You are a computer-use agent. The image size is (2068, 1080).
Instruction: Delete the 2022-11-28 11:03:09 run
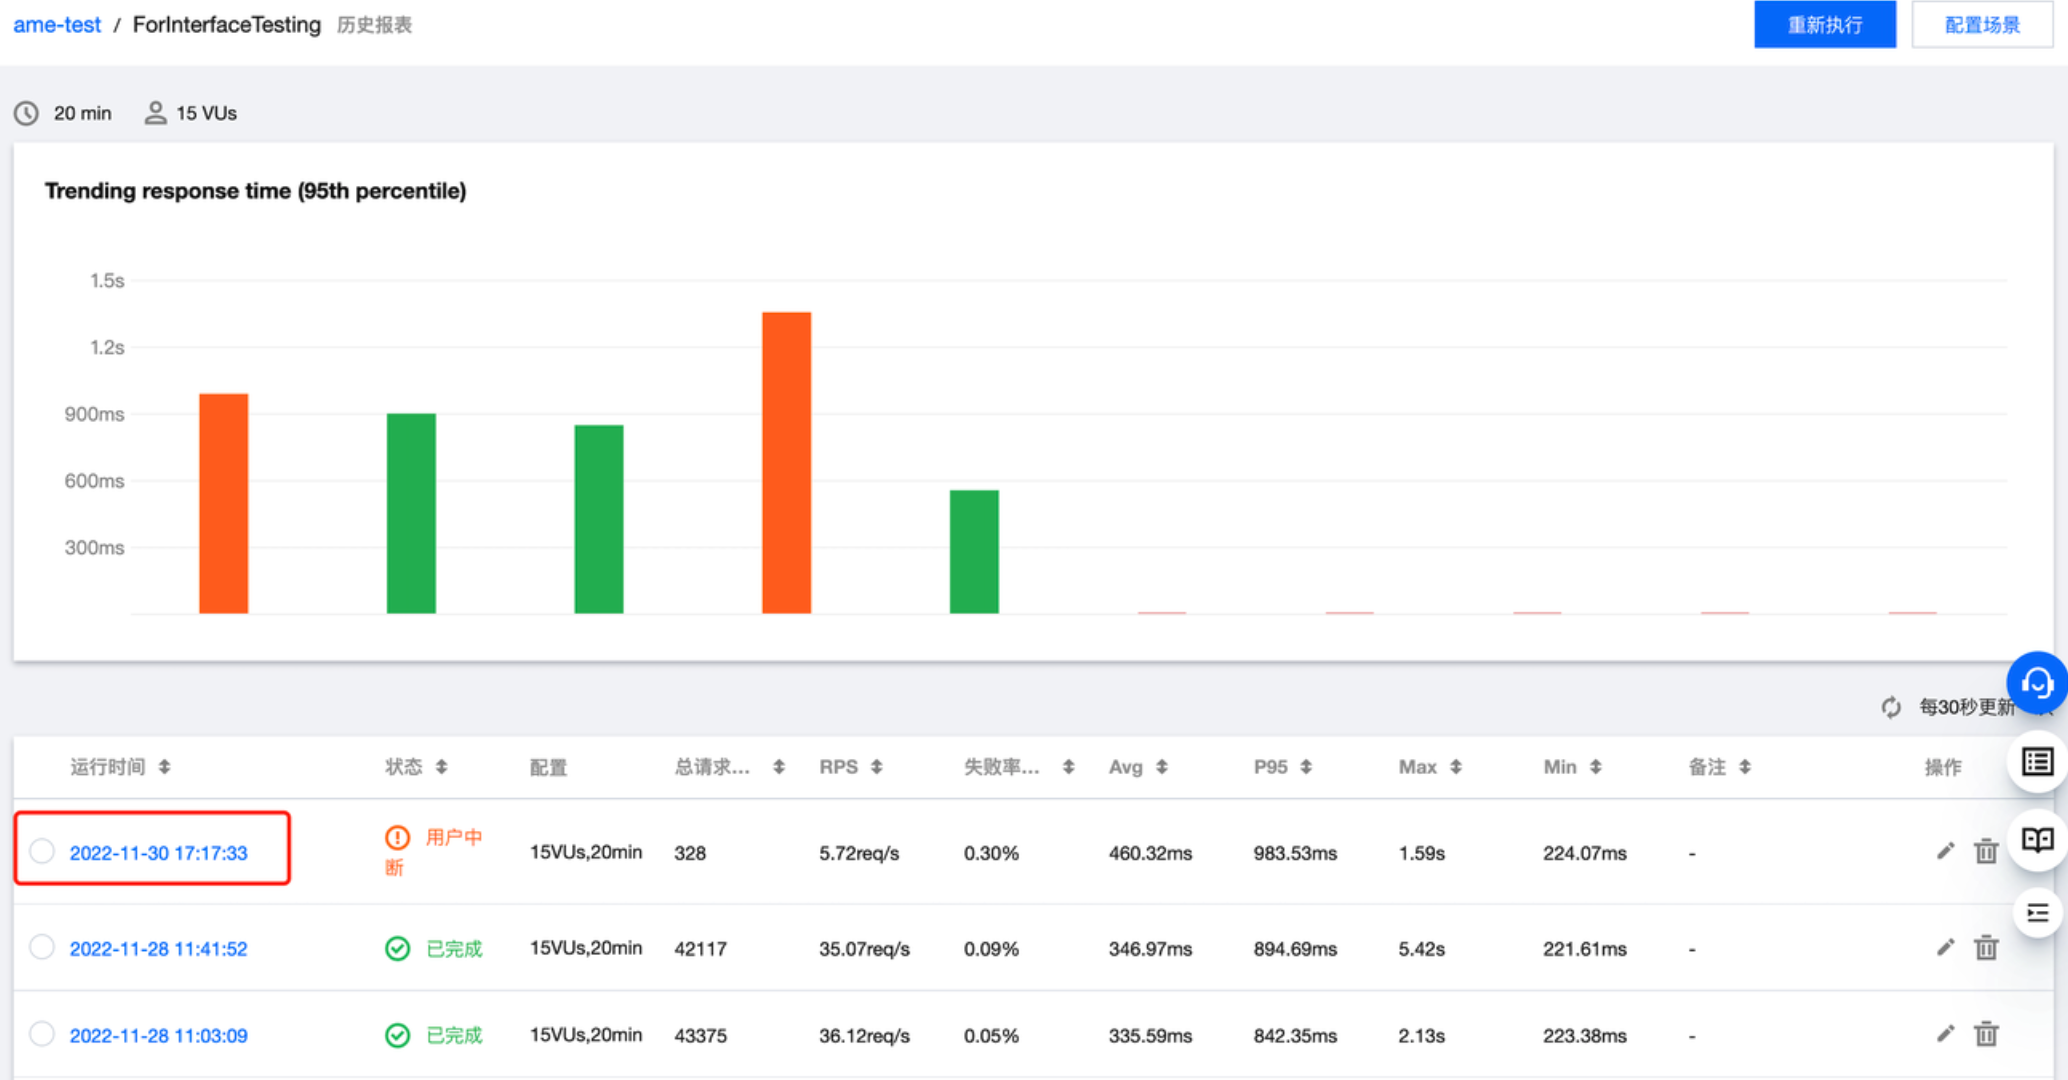[1986, 1035]
